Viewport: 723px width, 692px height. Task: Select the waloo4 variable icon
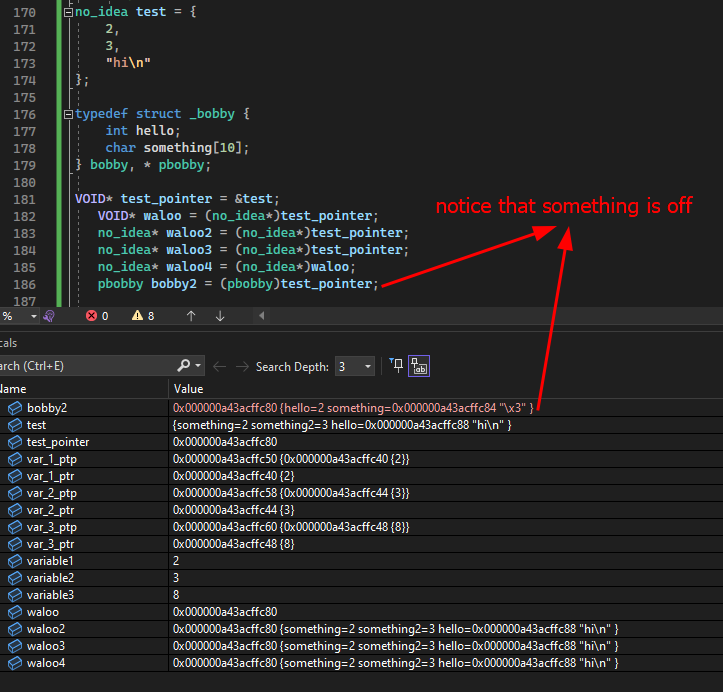[15, 663]
